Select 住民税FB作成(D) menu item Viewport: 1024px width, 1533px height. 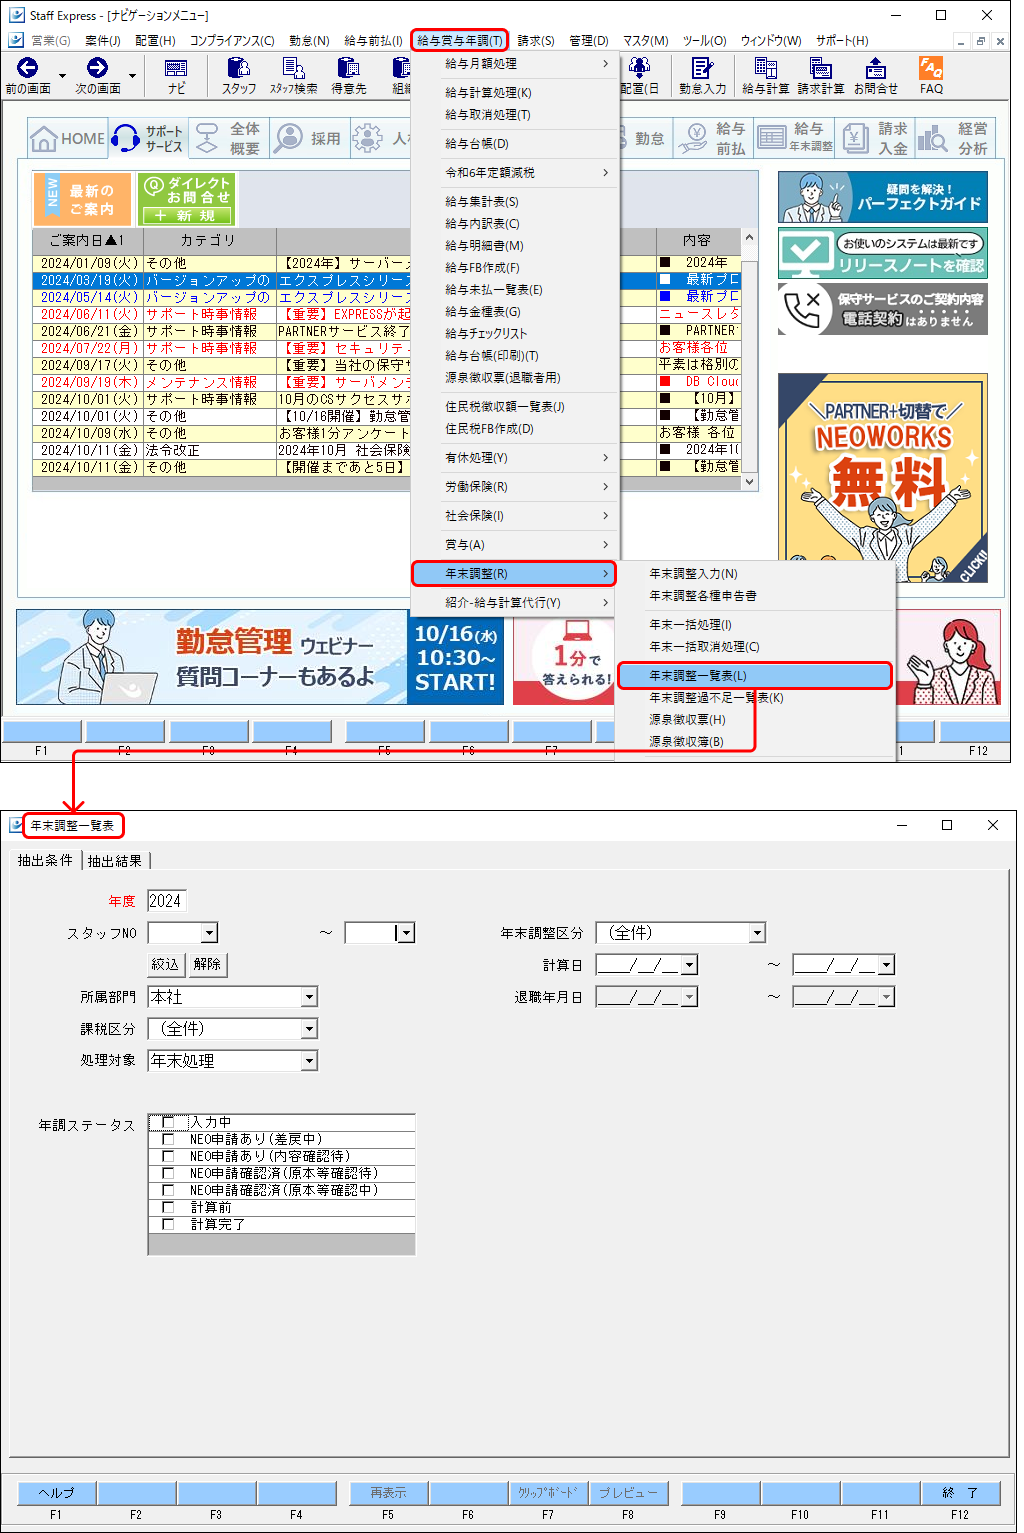click(516, 429)
